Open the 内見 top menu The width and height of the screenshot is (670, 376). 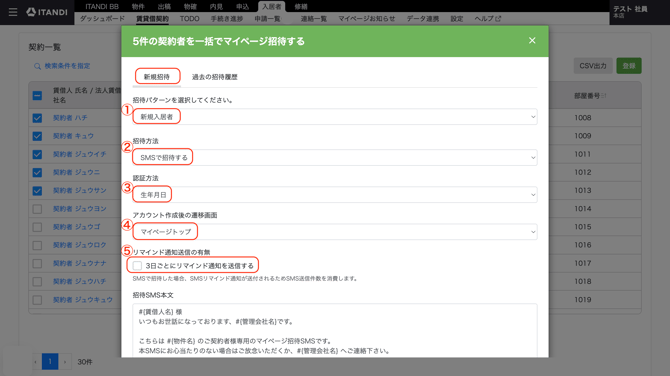(x=216, y=6)
